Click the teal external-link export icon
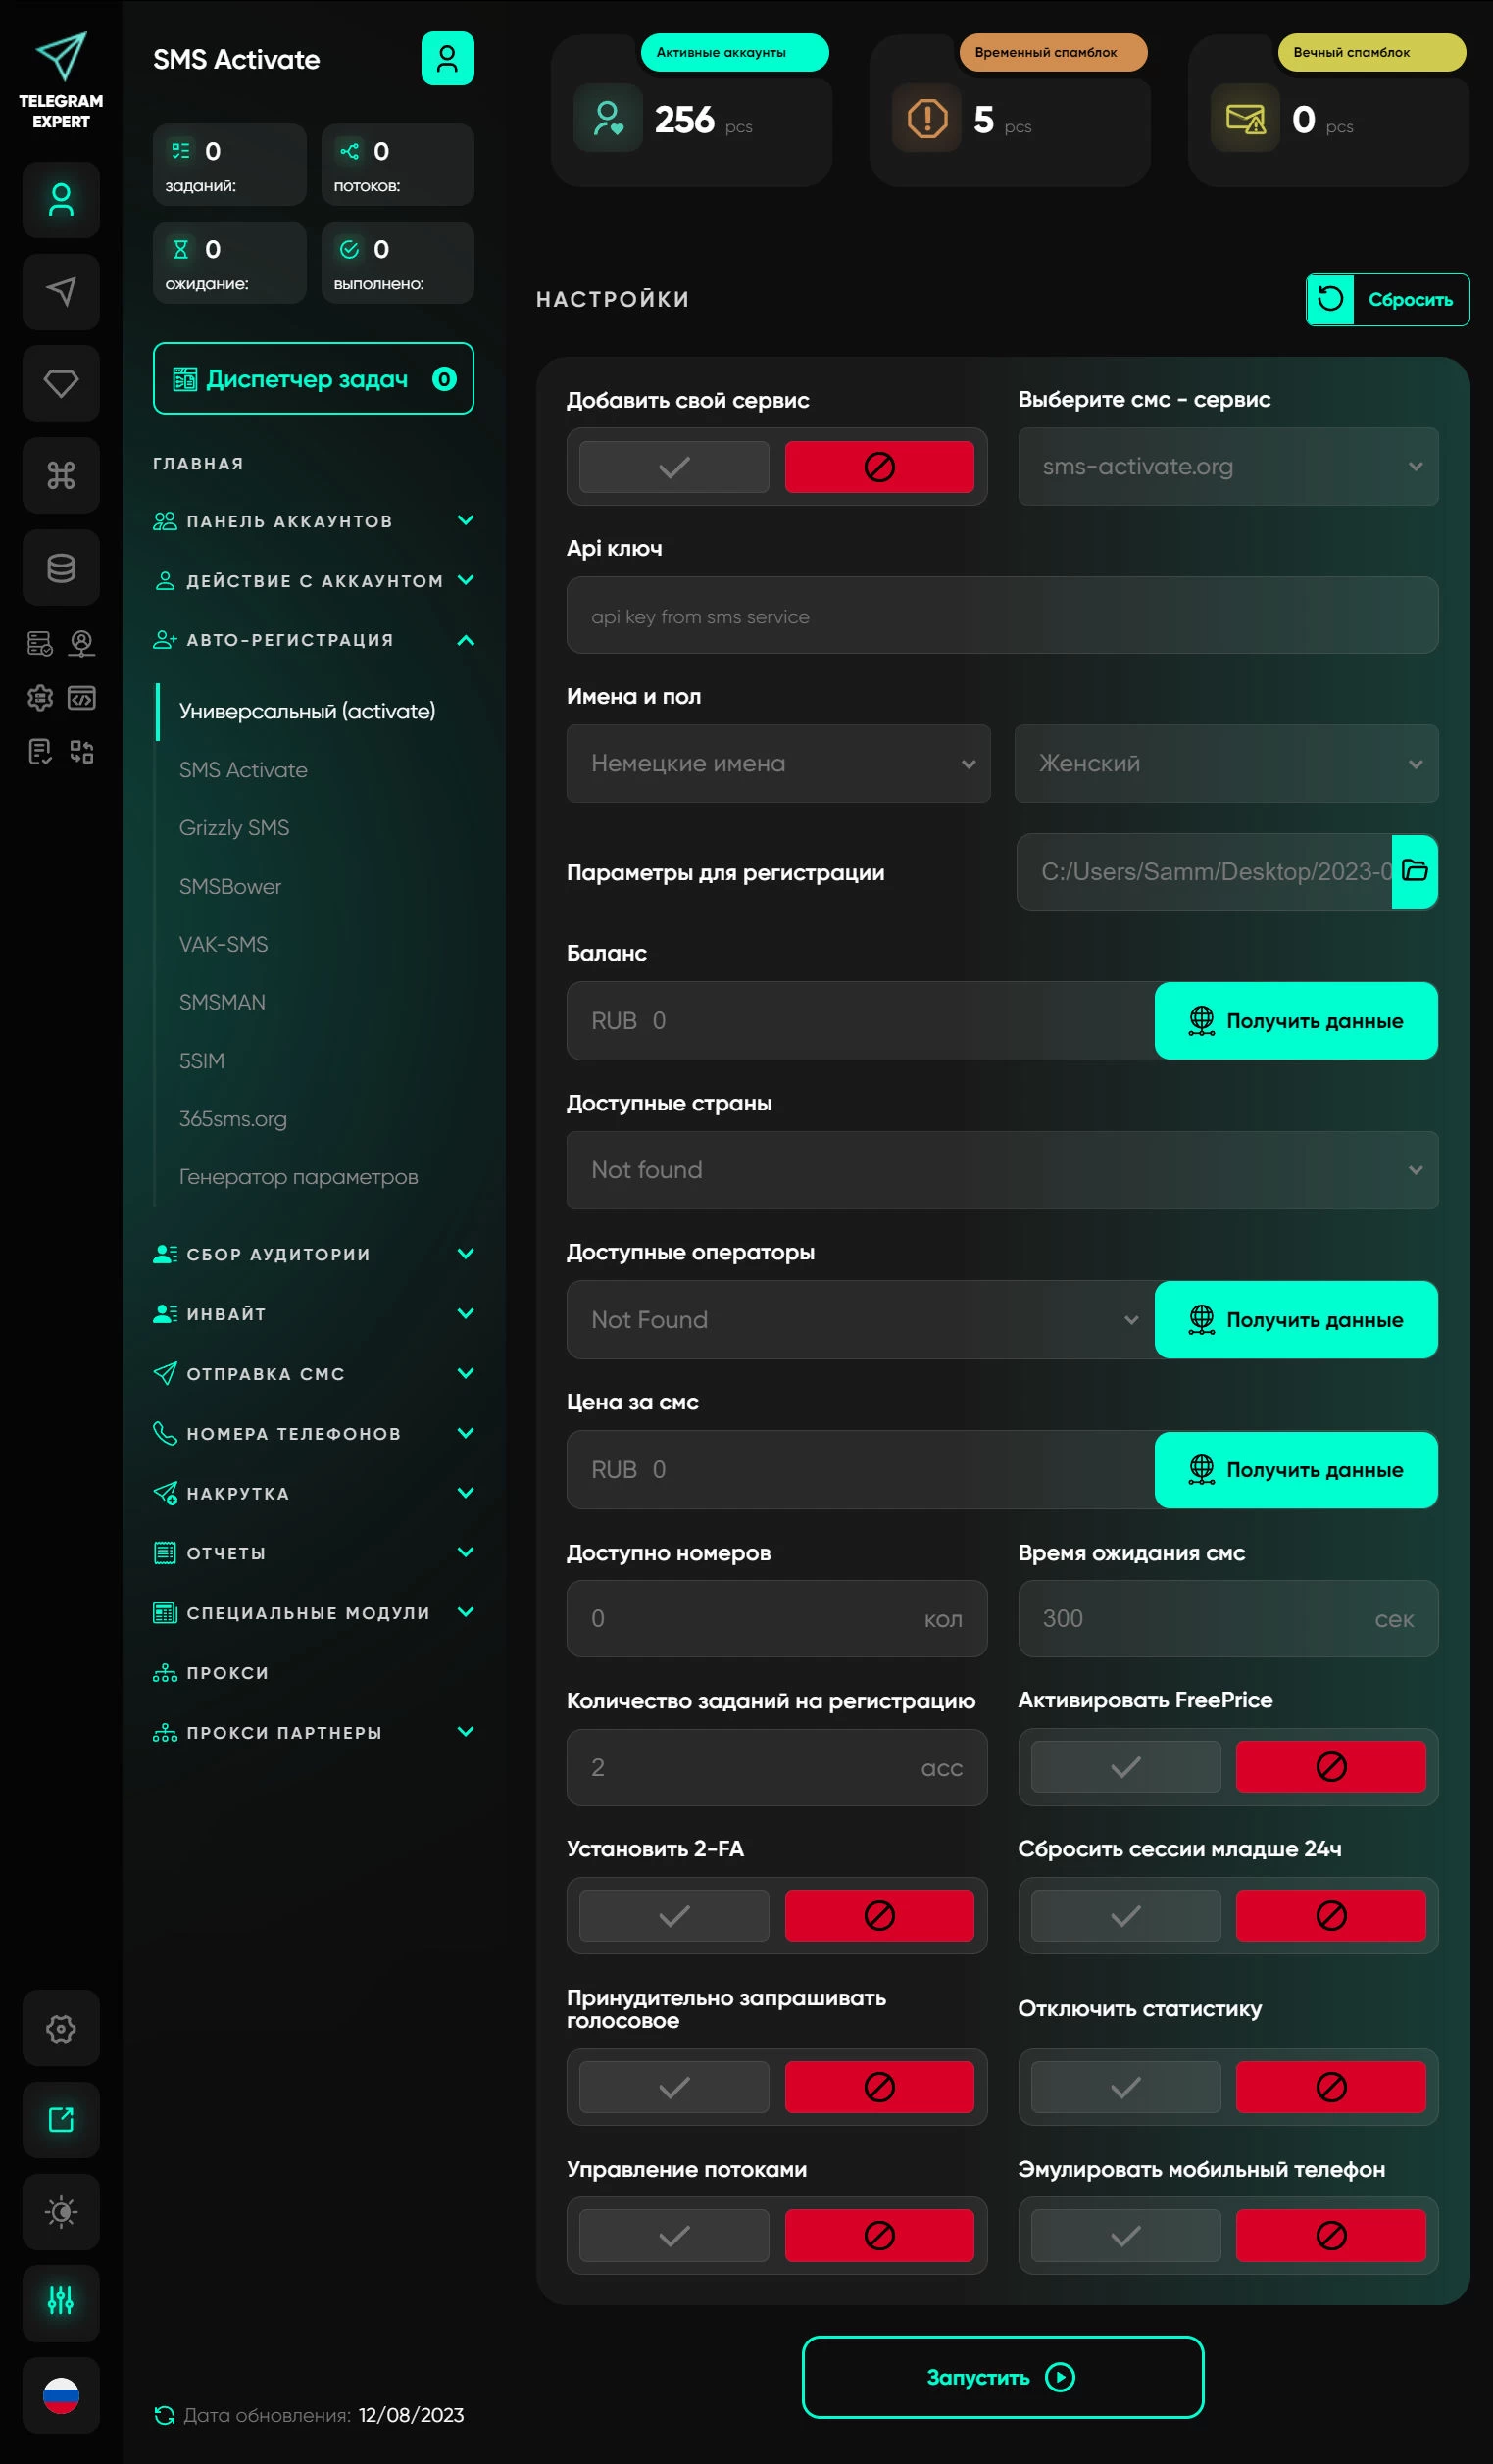The image size is (1493, 2464). point(61,2119)
